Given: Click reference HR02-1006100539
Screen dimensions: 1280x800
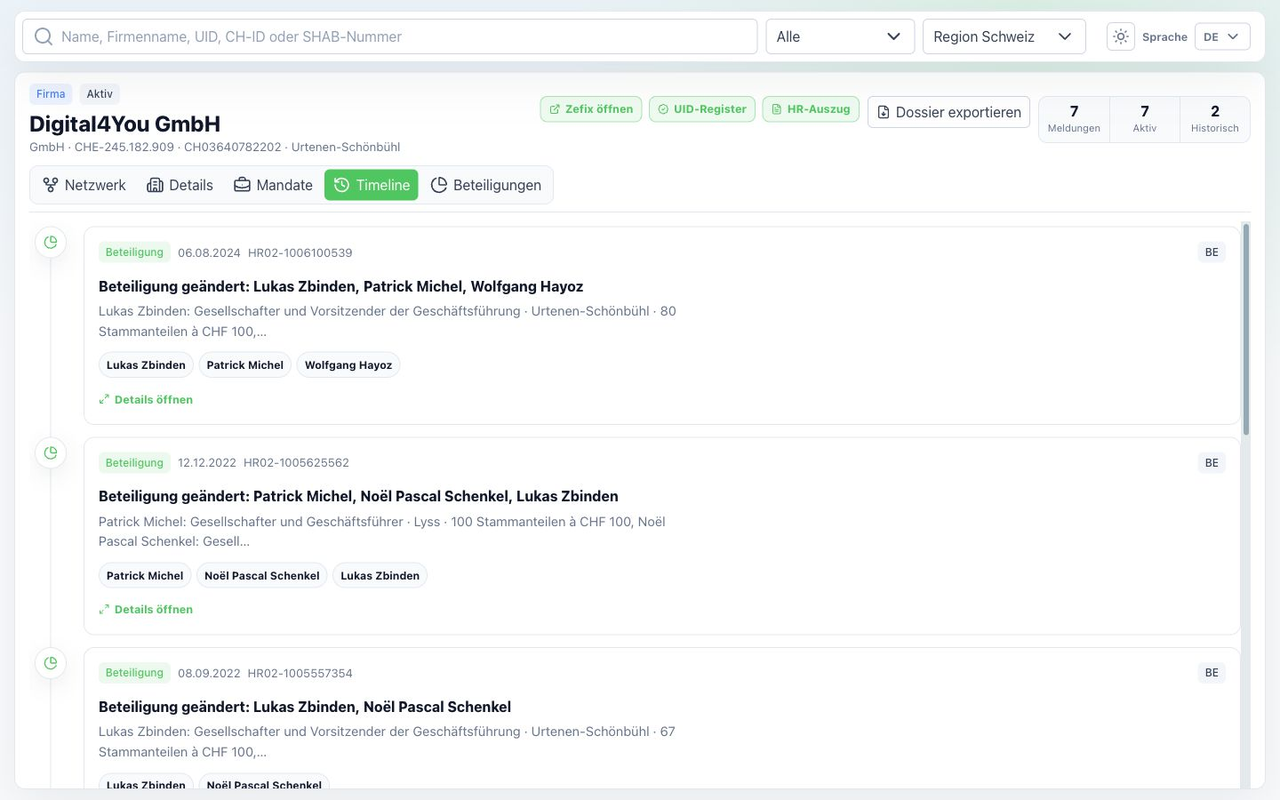Looking at the screenshot, I should [300, 253].
